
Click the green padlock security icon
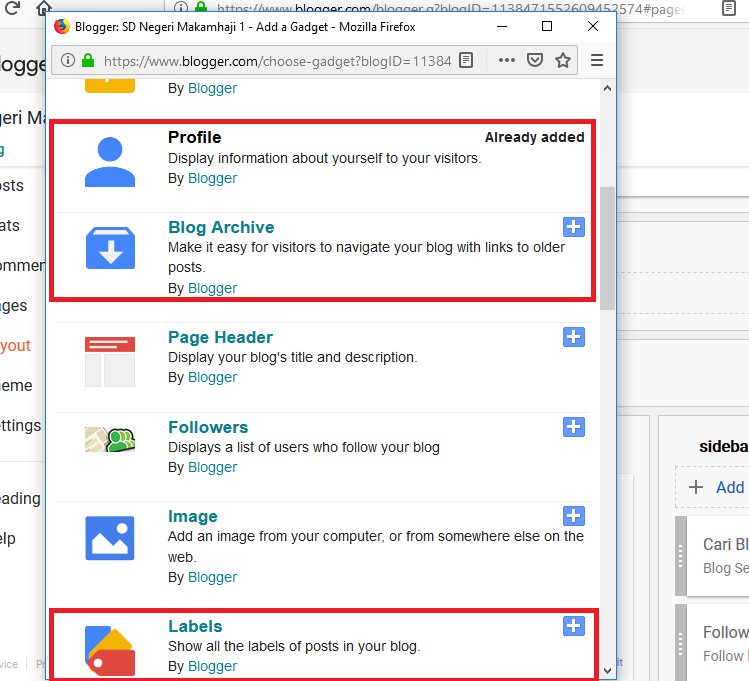tap(88, 61)
